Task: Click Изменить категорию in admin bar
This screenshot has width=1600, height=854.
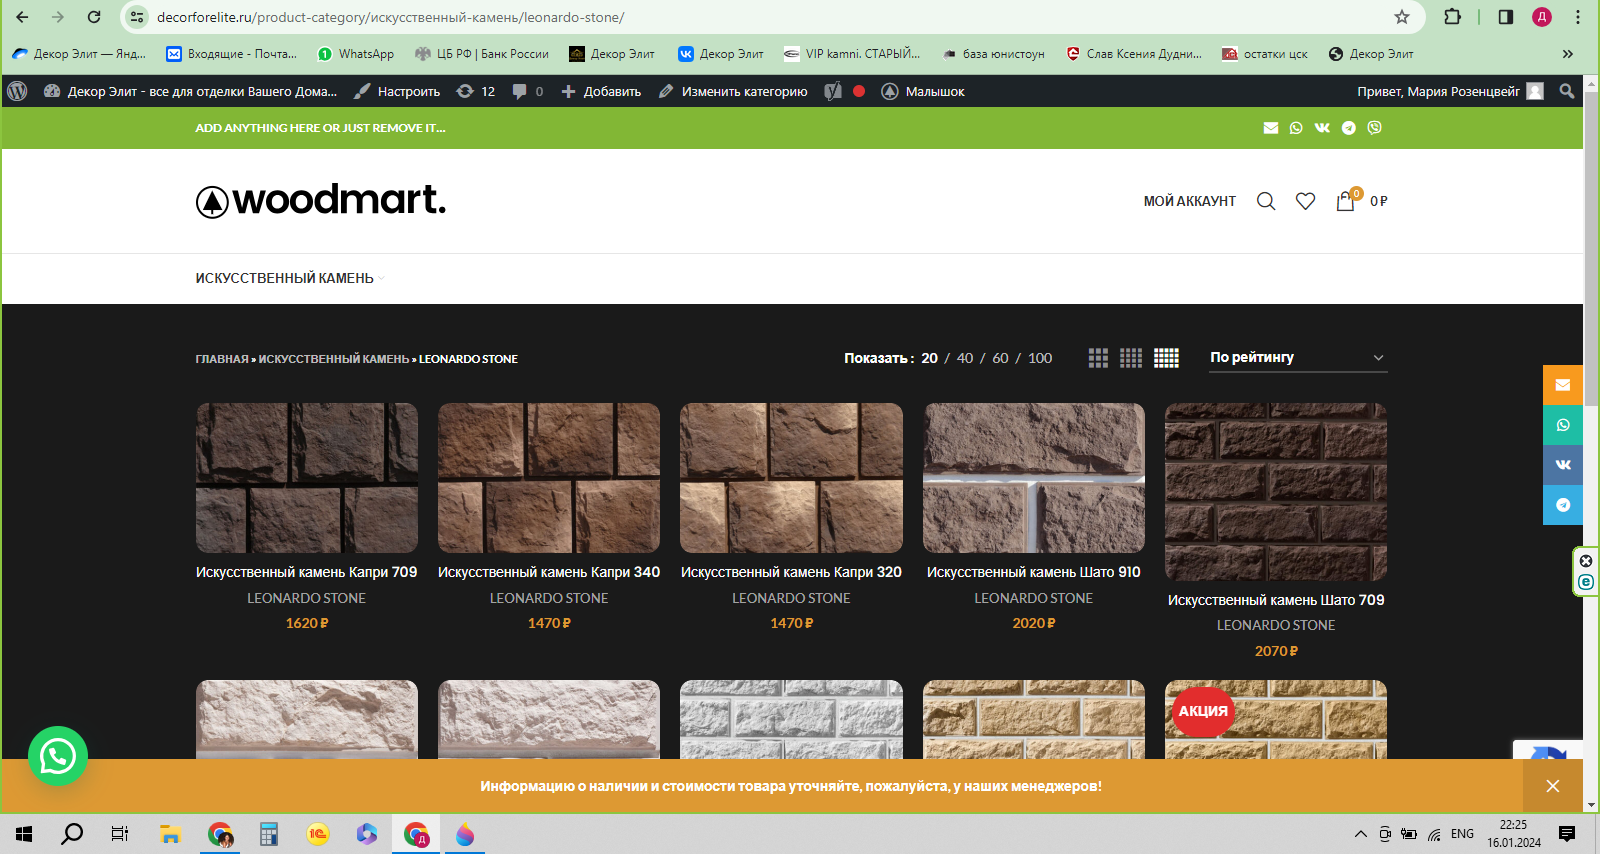Action: click(x=733, y=91)
